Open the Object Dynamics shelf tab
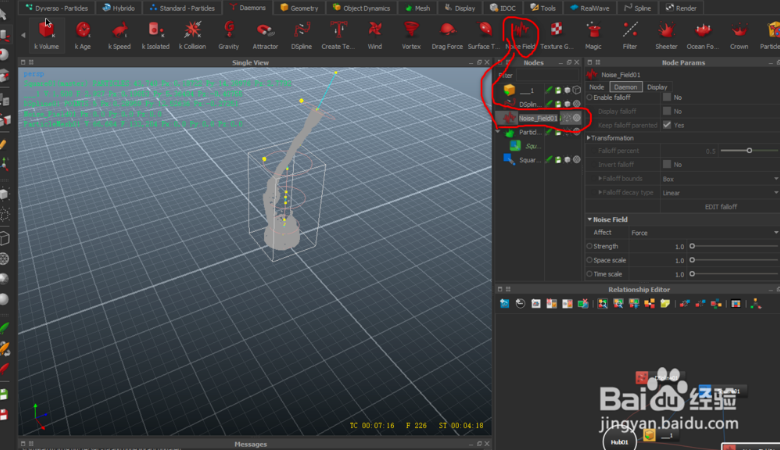Image resolution: width=780 pixels, height=450 pixels. click(x=361, y=7)
